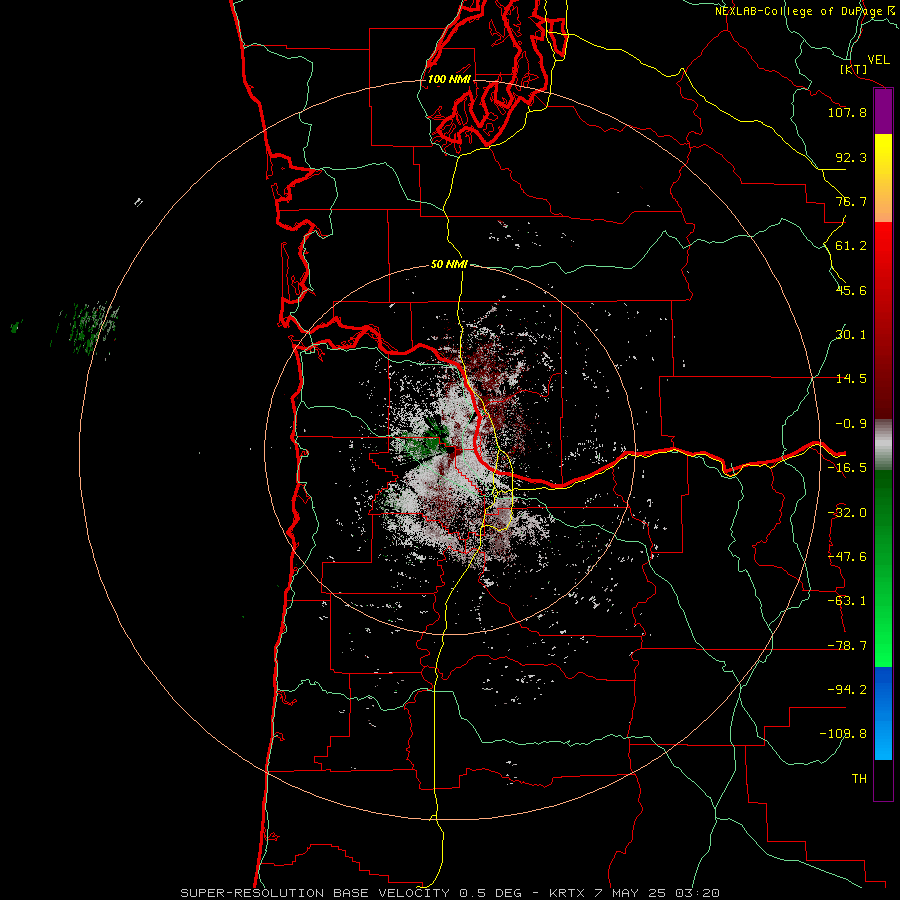Viewport: 900px width, 900px height.
Task: Click the bright green segment of the color bar
Action: [883, 568]
